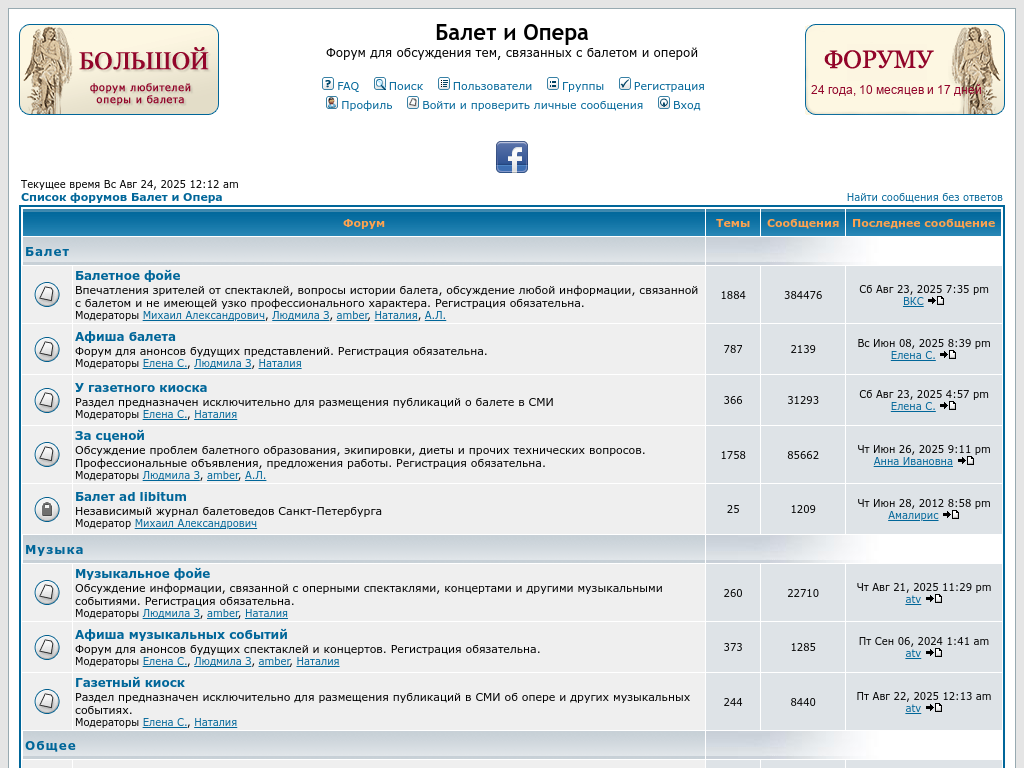Open the Общее category section
1024x768 pixels.
[x=50, y=745]
